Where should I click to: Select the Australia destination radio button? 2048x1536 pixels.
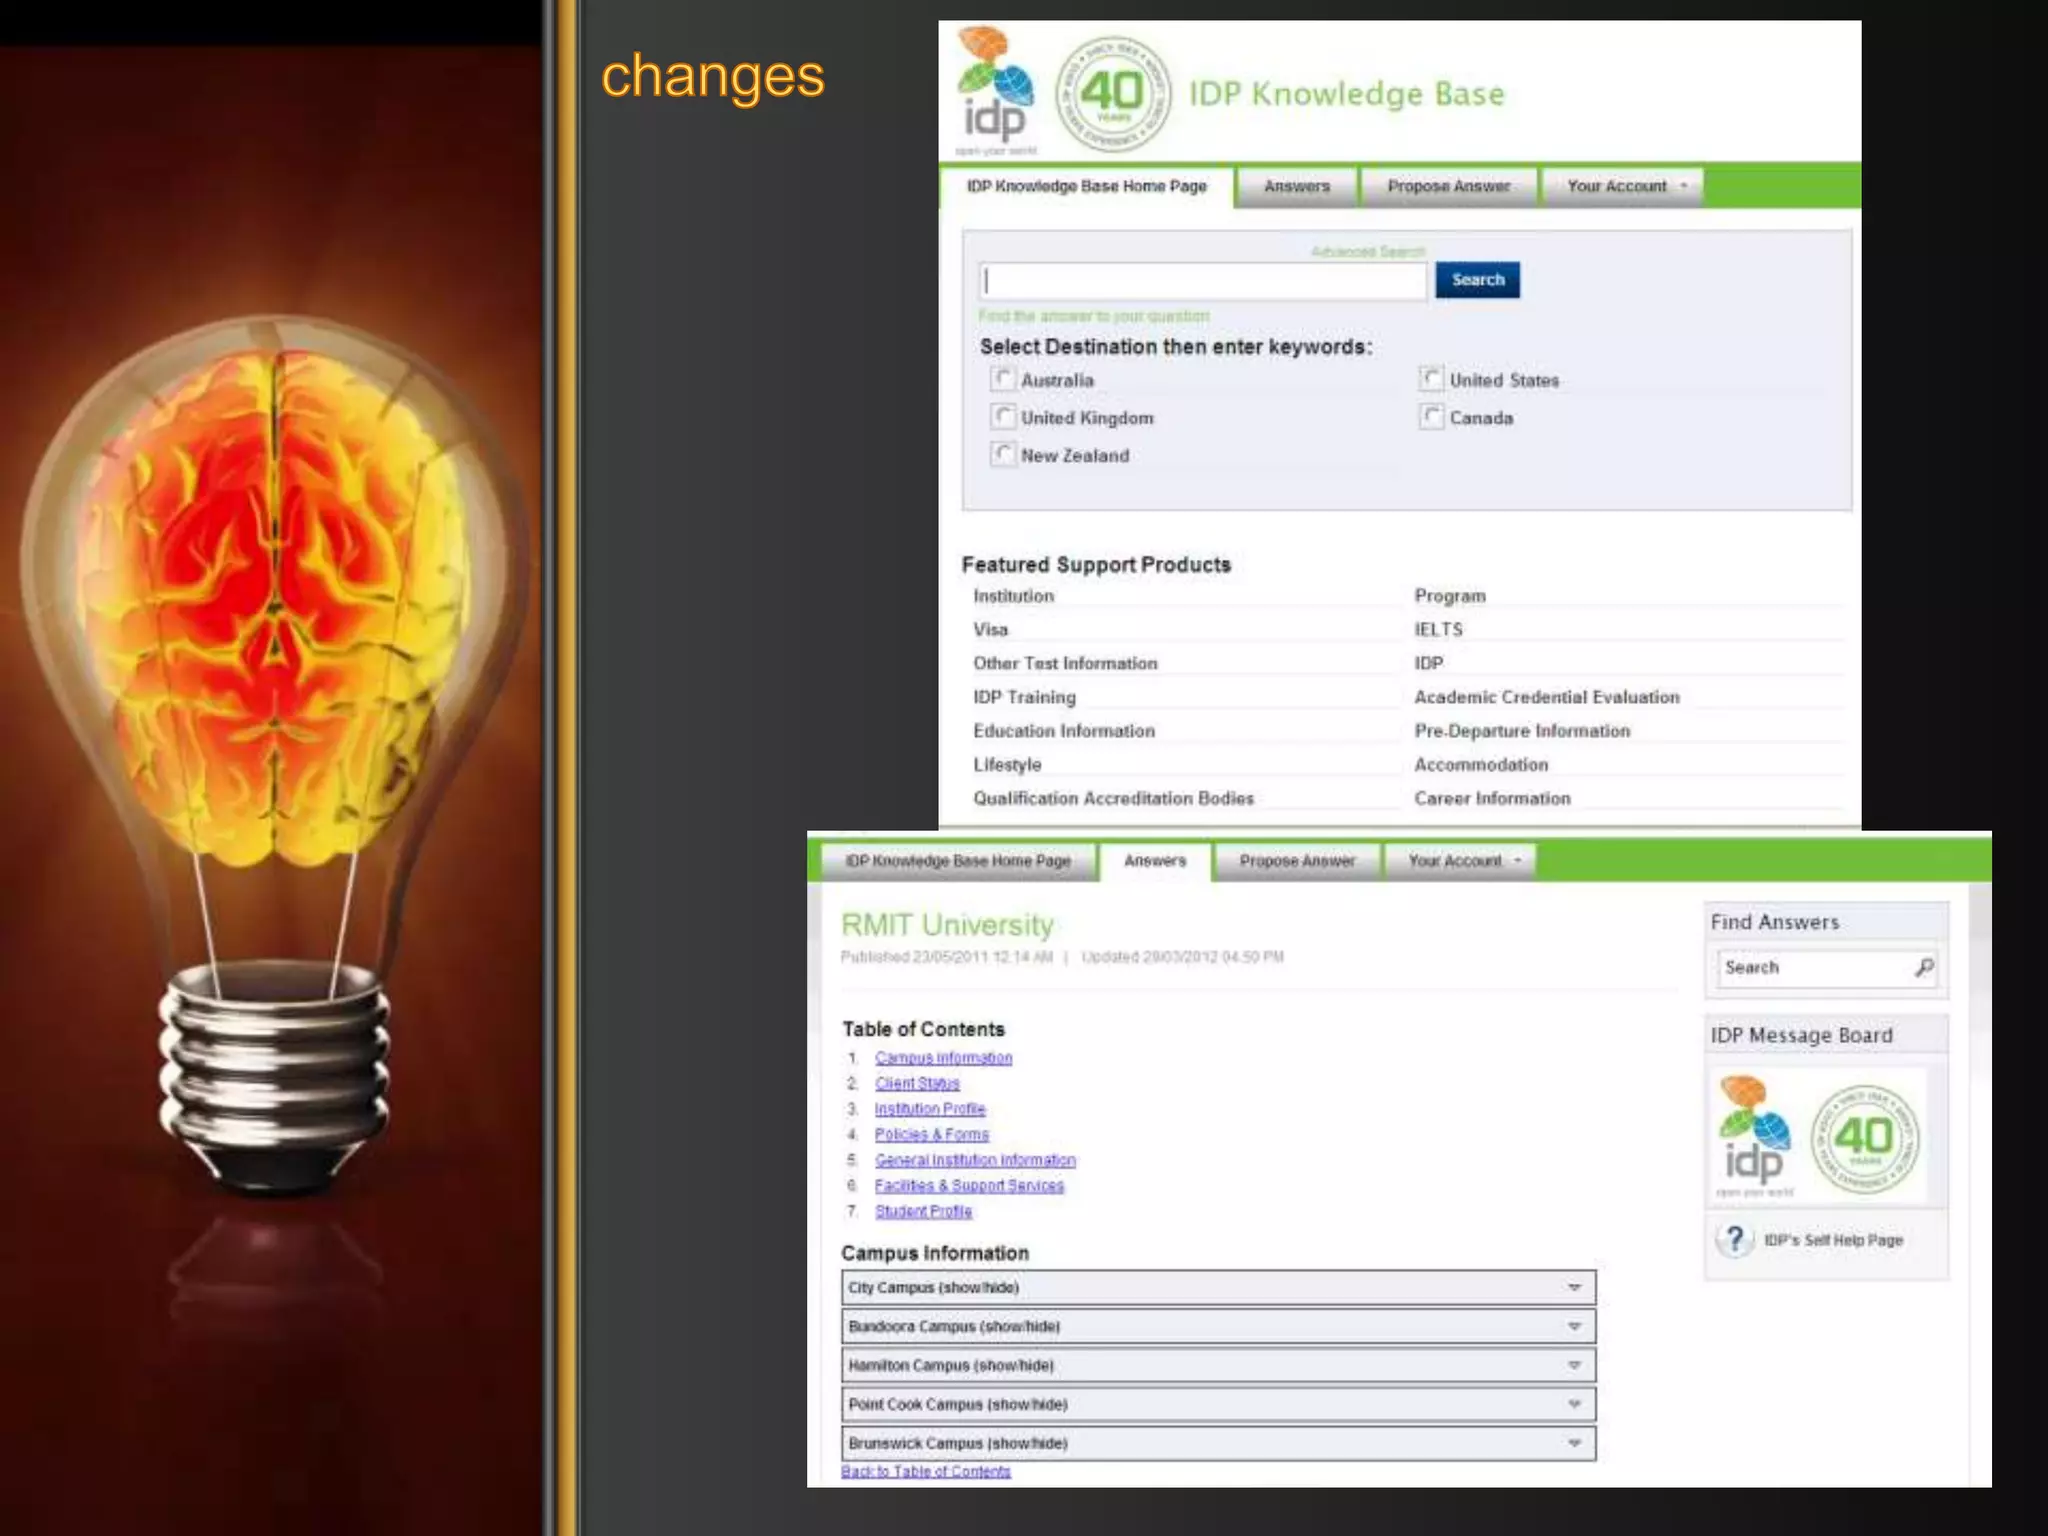(1003, 379)
